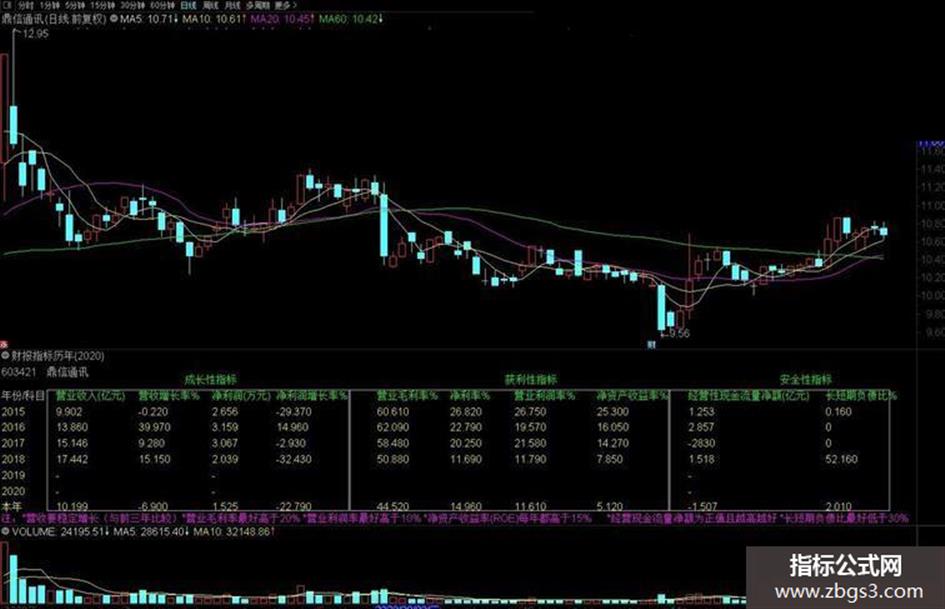Click the 39.970 revenue growth value

point(154,428)
